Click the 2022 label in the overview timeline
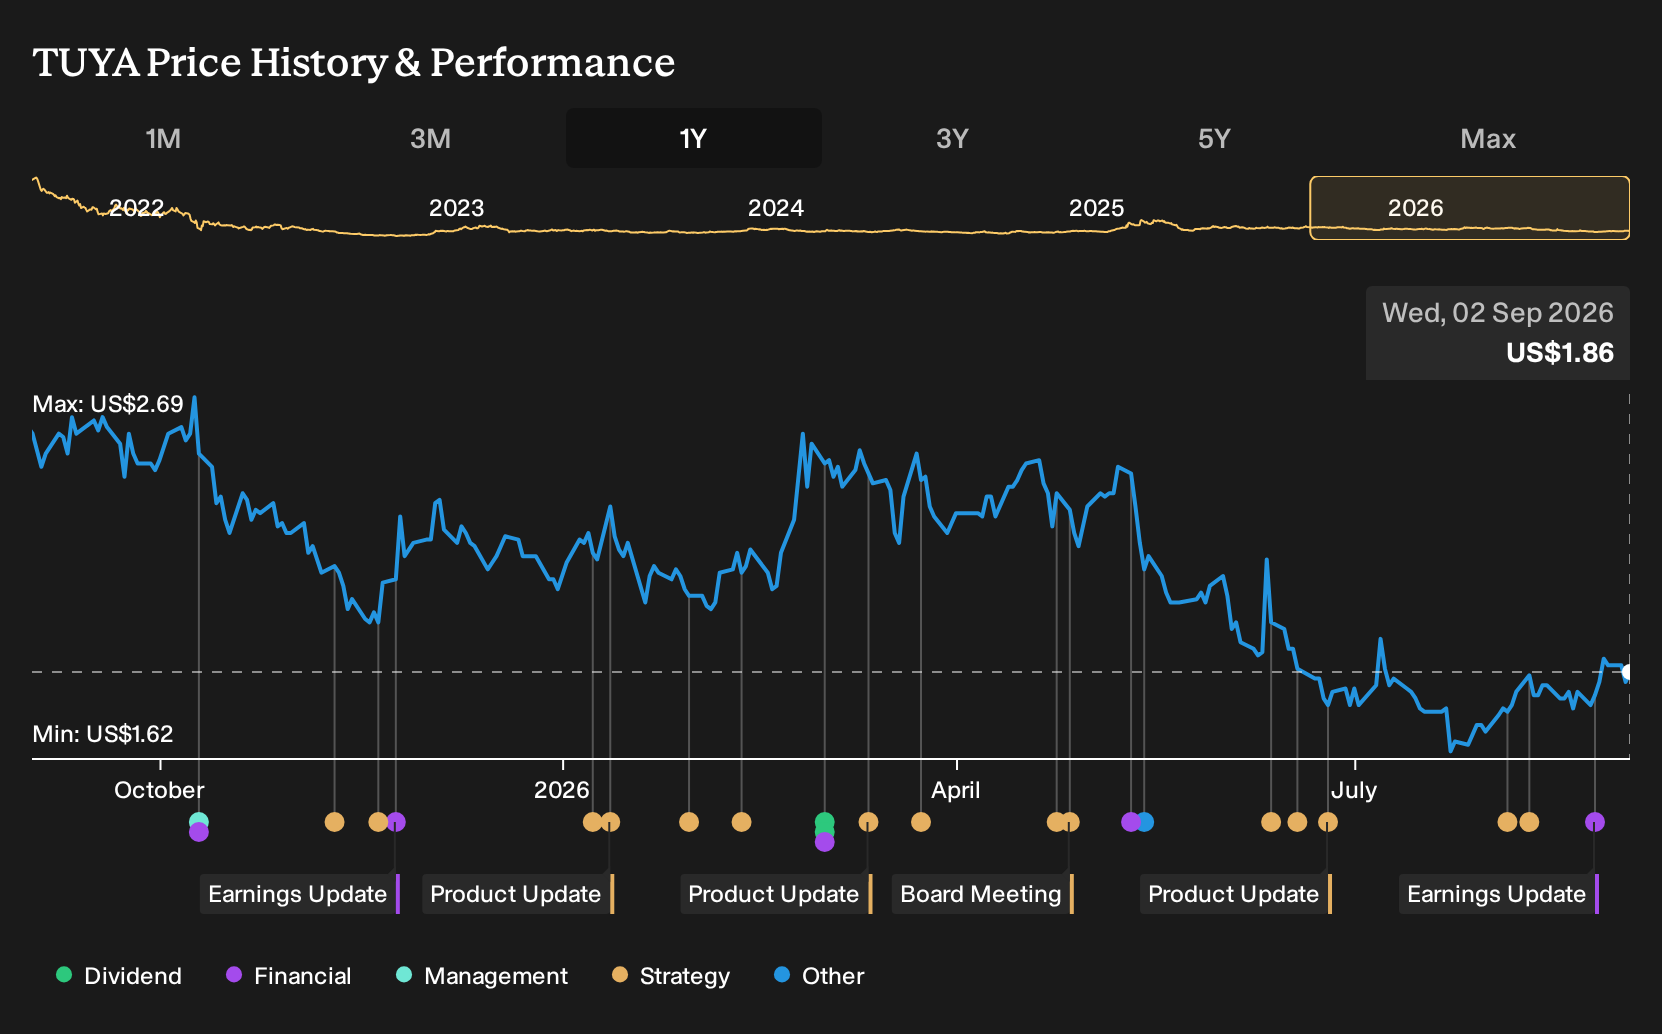The height and width of the screenshot is (1034, 1662). tap(136, 208)
